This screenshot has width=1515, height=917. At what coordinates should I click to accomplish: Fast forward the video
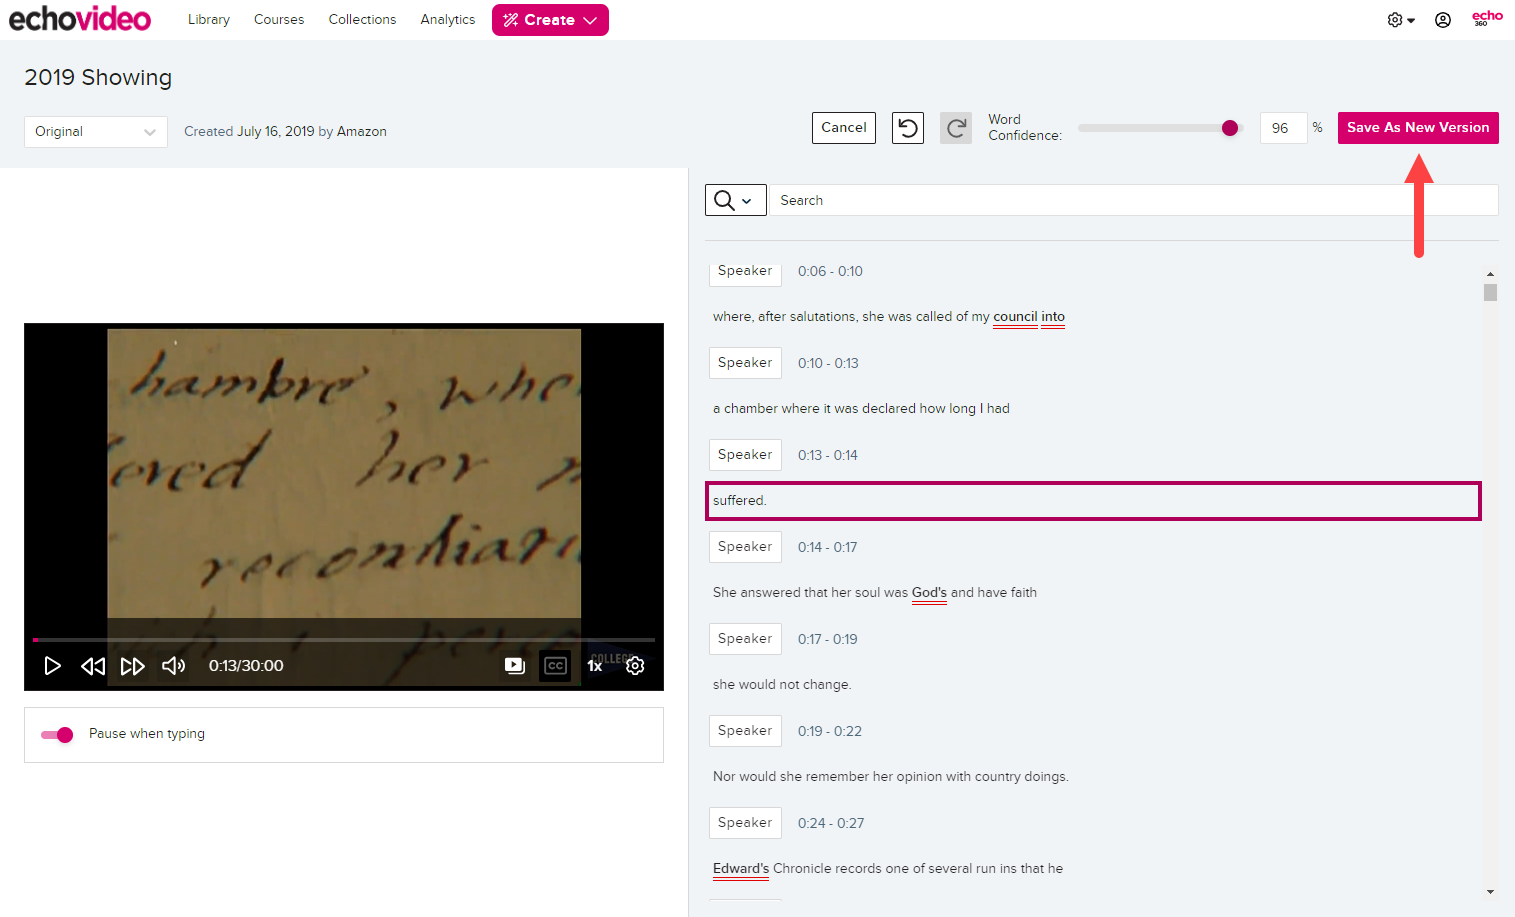(x=133, y=665)
